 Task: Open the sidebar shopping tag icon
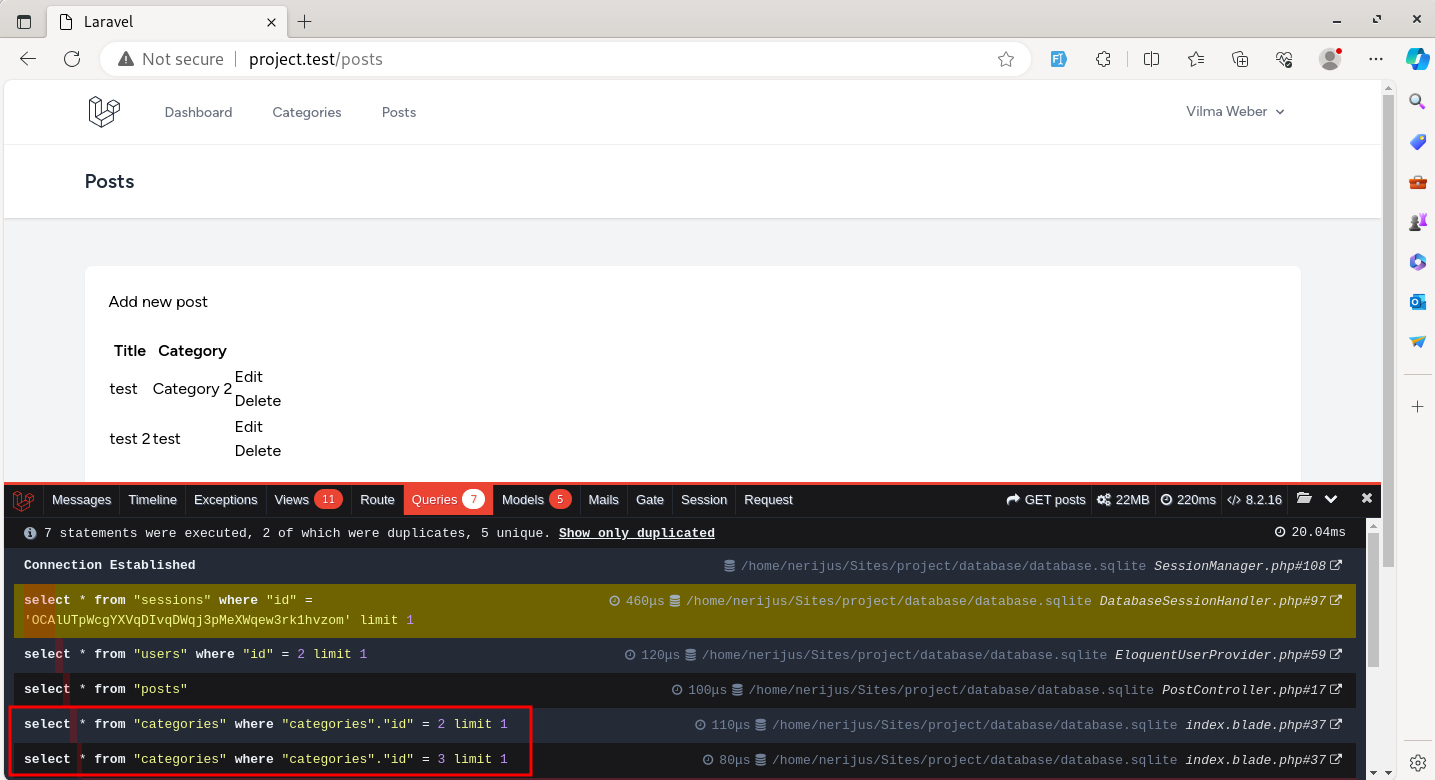[1417, 142]
